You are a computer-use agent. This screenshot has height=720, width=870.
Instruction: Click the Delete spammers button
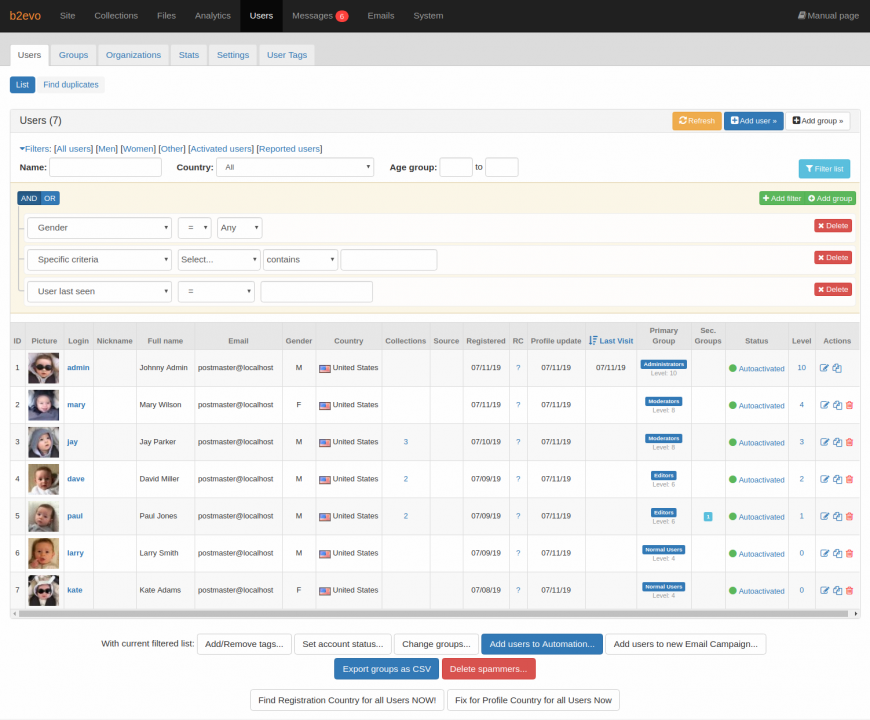pyautogui.click(x=488, y=668)
